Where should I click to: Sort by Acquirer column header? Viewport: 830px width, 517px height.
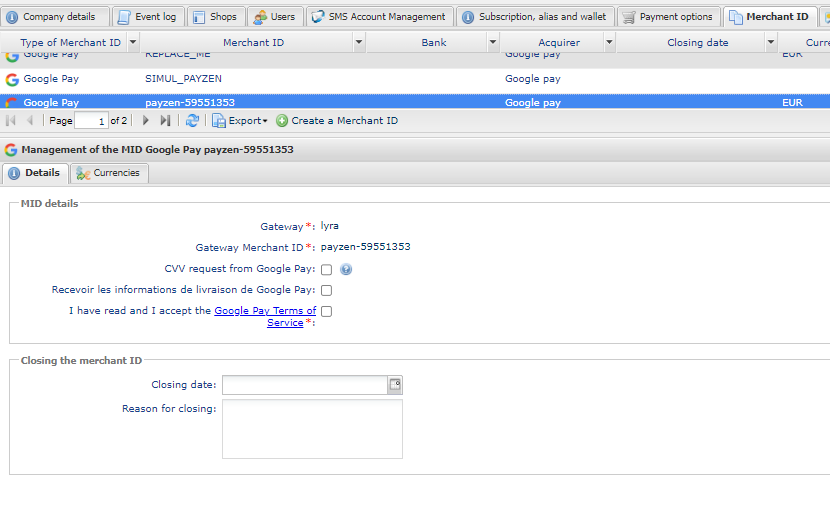click(558, 43)
